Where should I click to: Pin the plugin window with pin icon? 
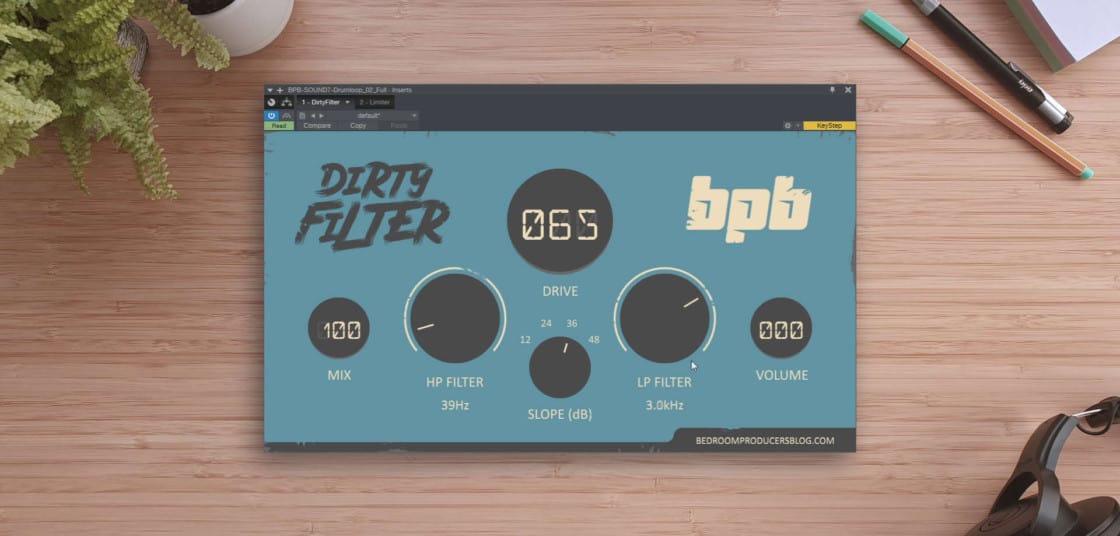(x=832, y=90)
